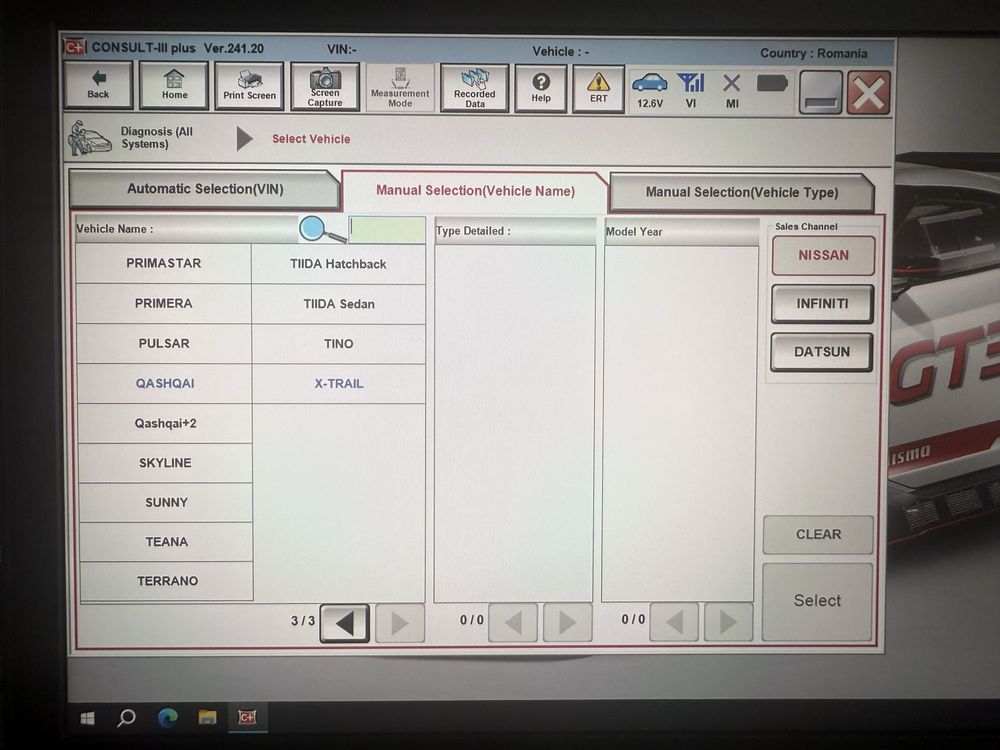This screenshot has width=1000, height=750.
Task: Click the Select button
Action: 817,601
